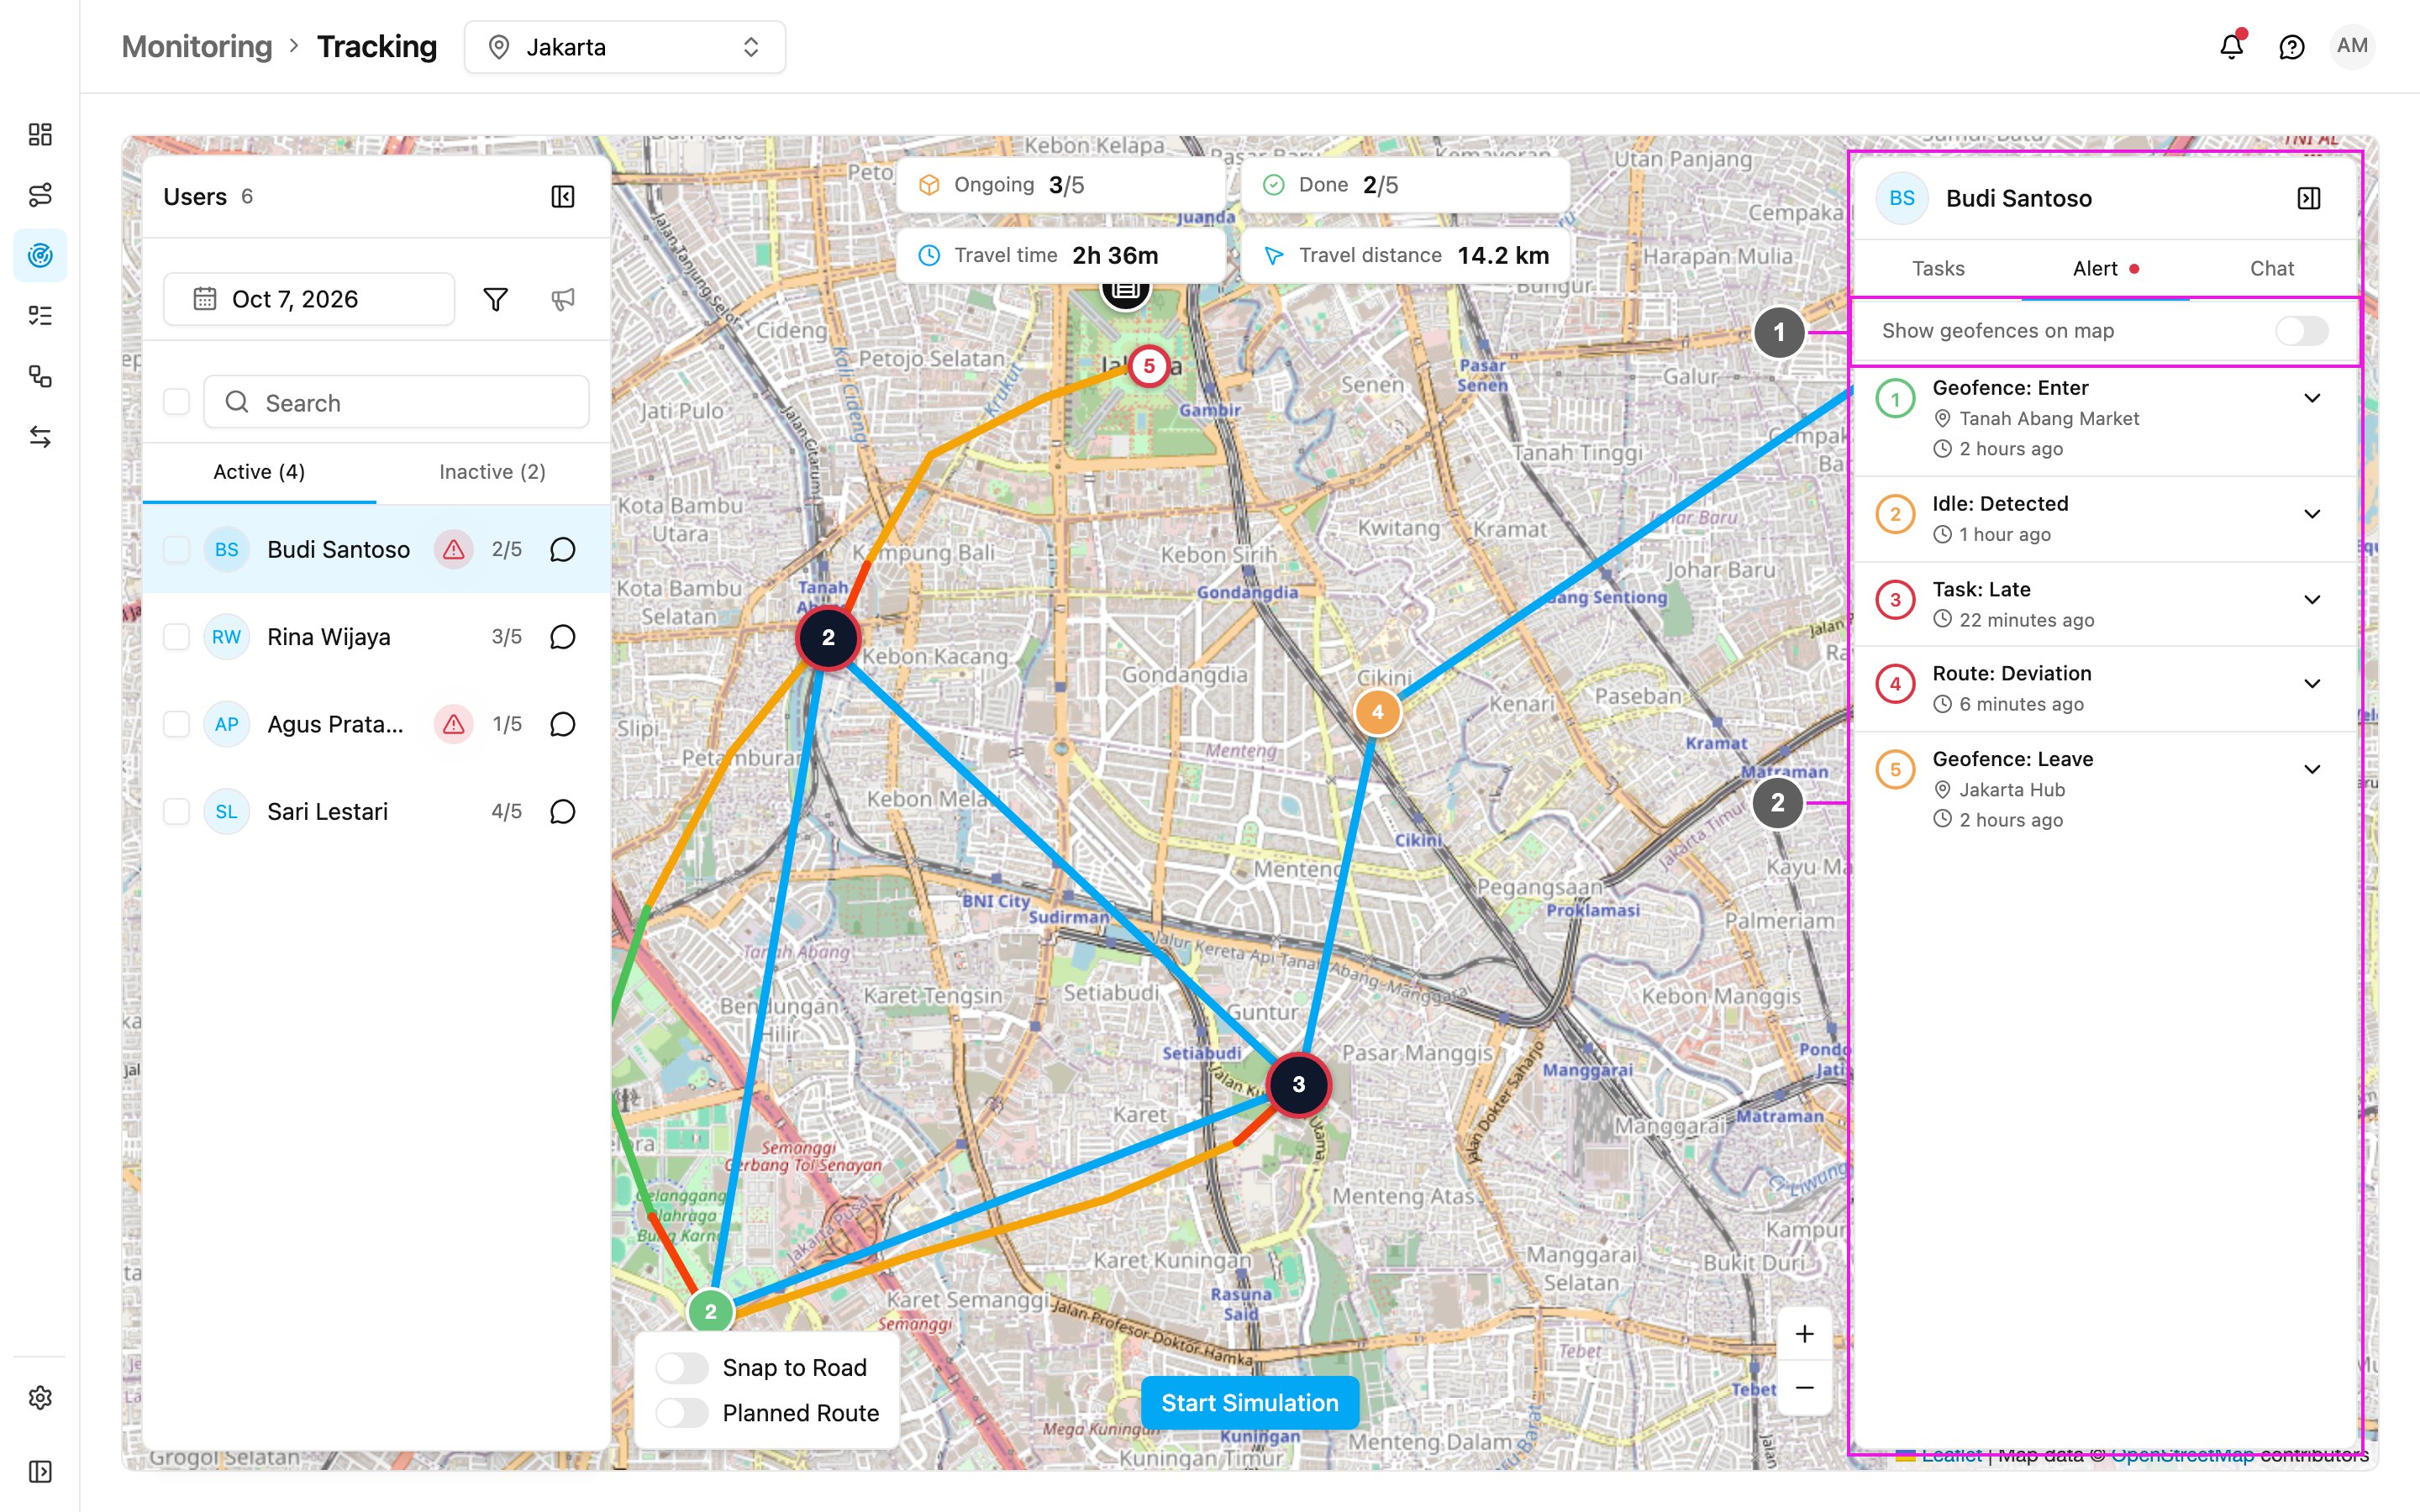
Task: Select the tracking radar sidebar icon
Action: [x=40, y=255]
